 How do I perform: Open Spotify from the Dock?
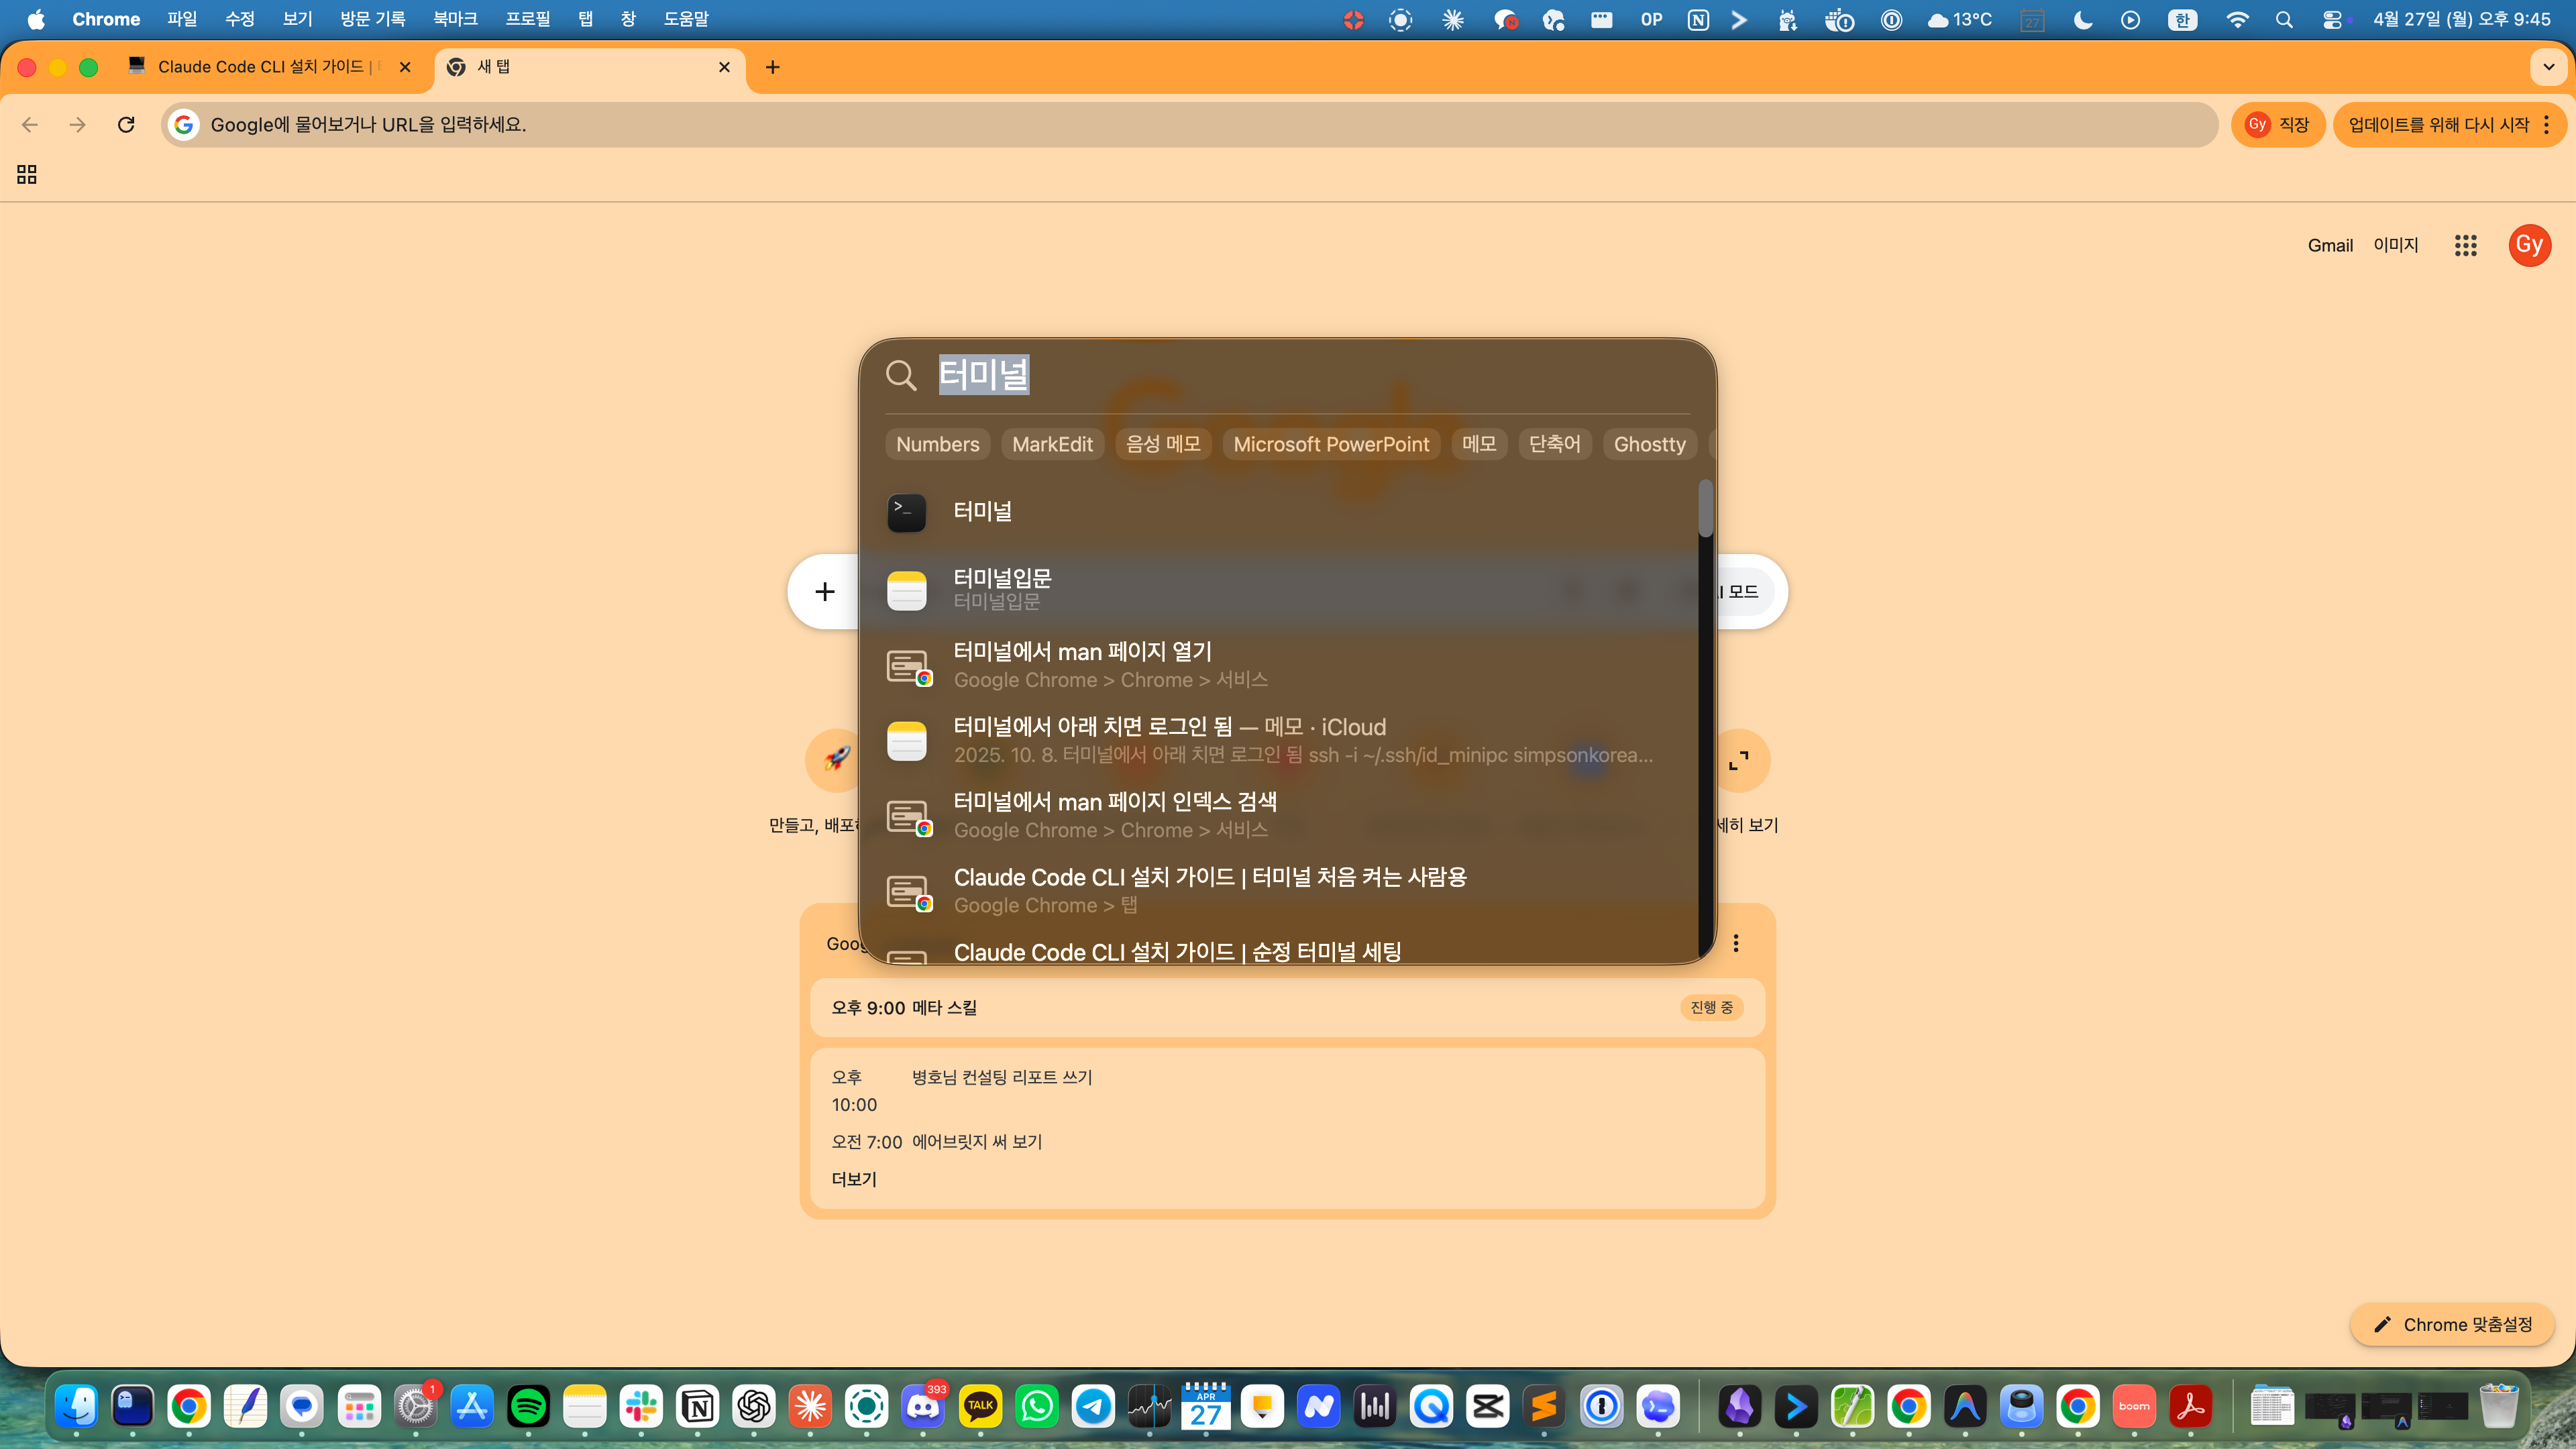coord(527,1407)
